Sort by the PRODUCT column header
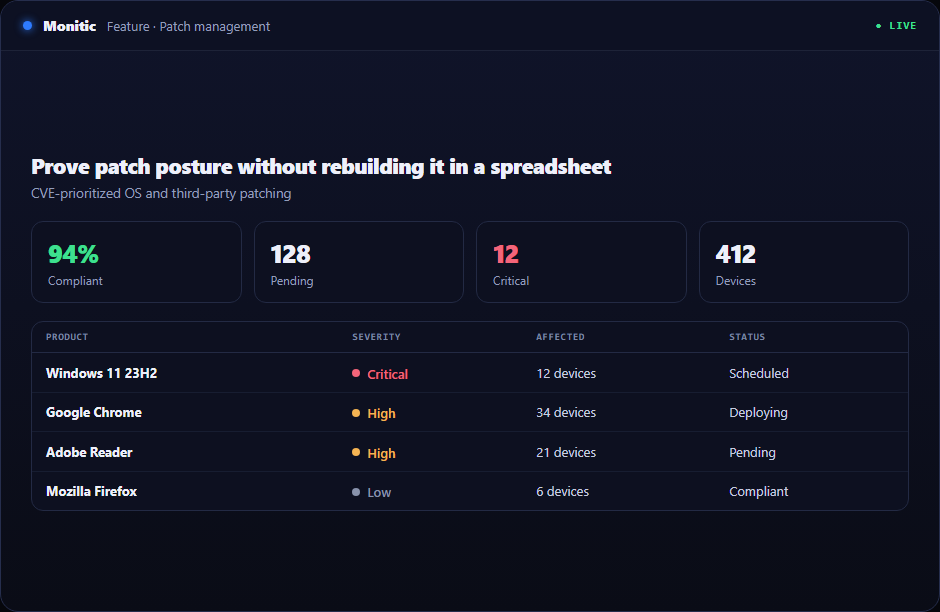This screenshot has height=612, width=940. click(67, 337)
